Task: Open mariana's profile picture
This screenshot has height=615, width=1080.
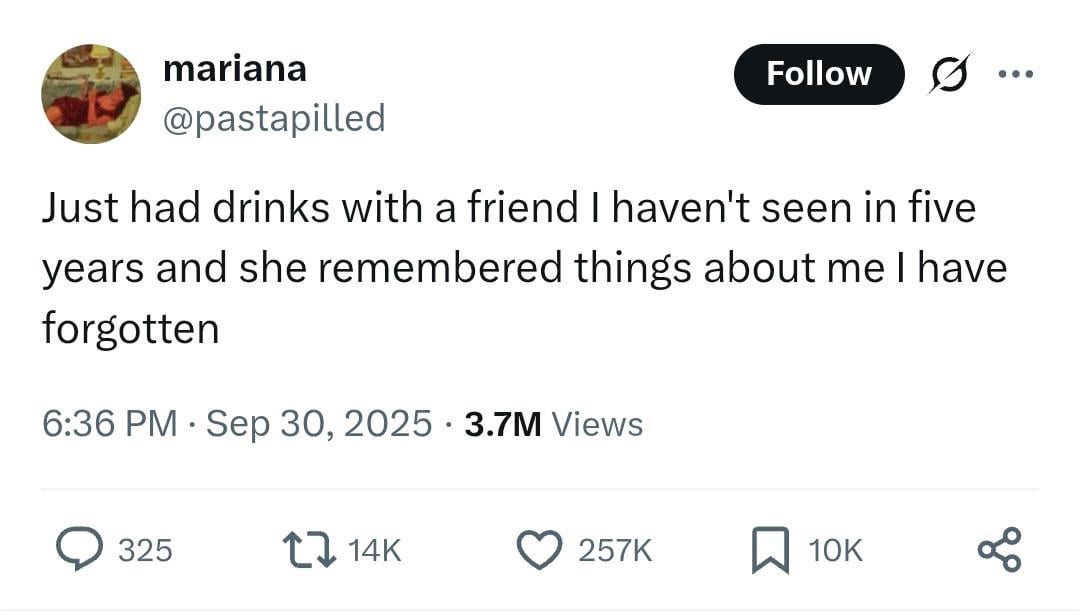Action: (x=91, y=94)
